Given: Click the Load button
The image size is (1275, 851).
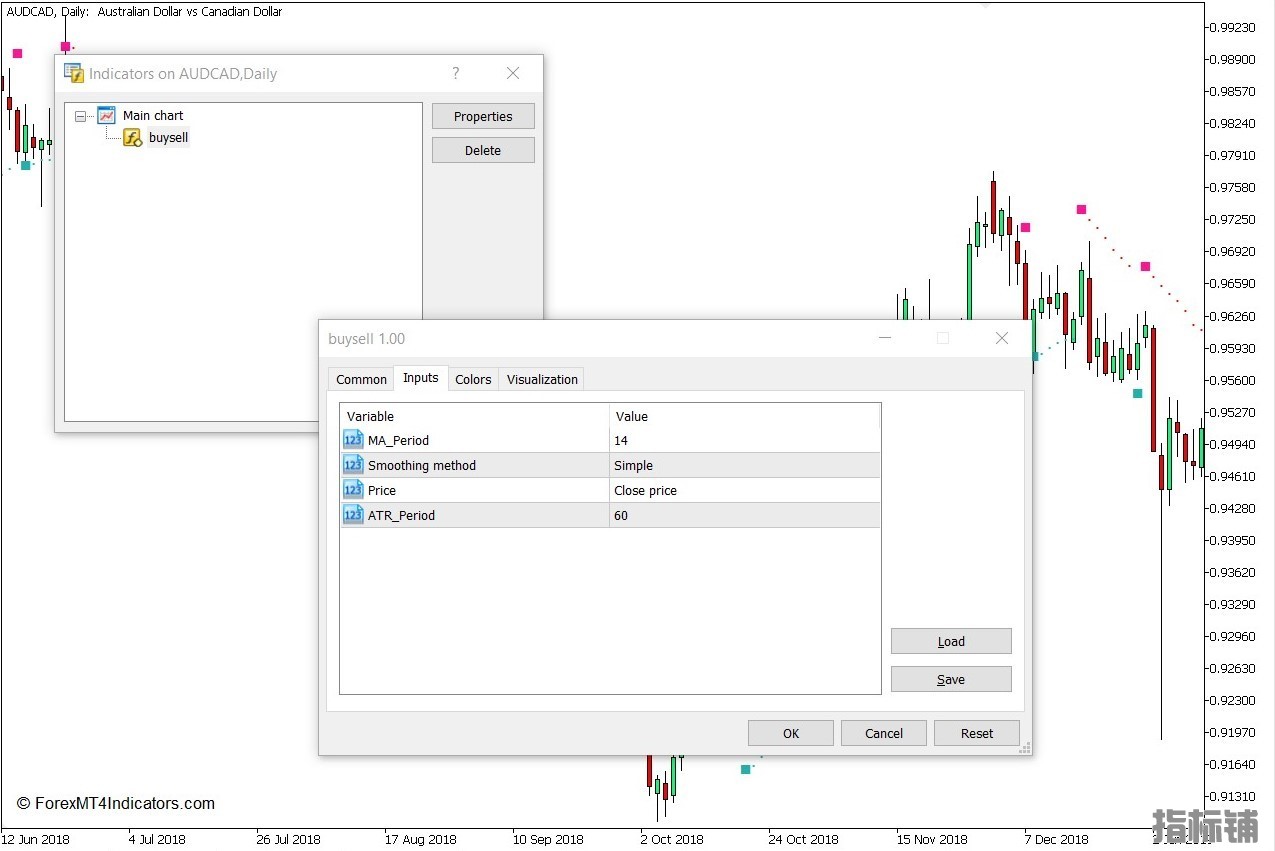Looking at the screenshot, I should click(x=951, y=641).
